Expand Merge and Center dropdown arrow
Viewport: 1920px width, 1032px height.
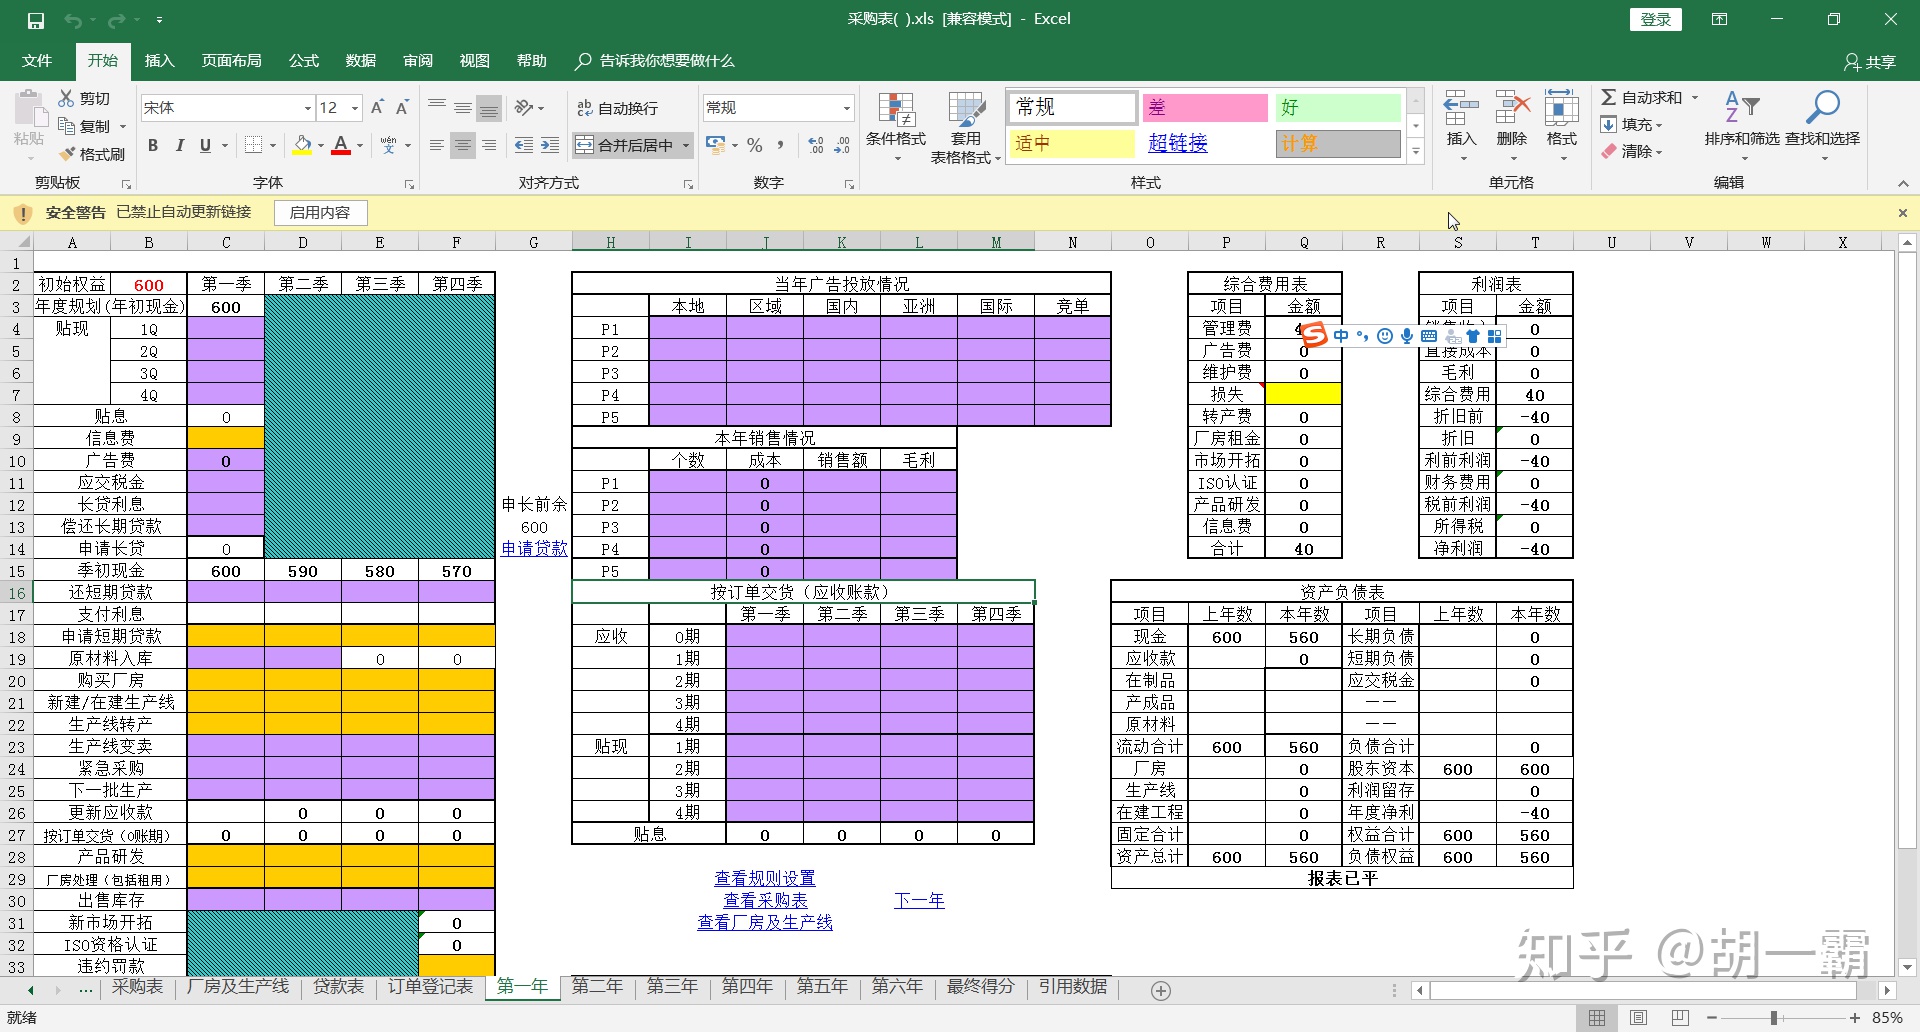[686, 145]
